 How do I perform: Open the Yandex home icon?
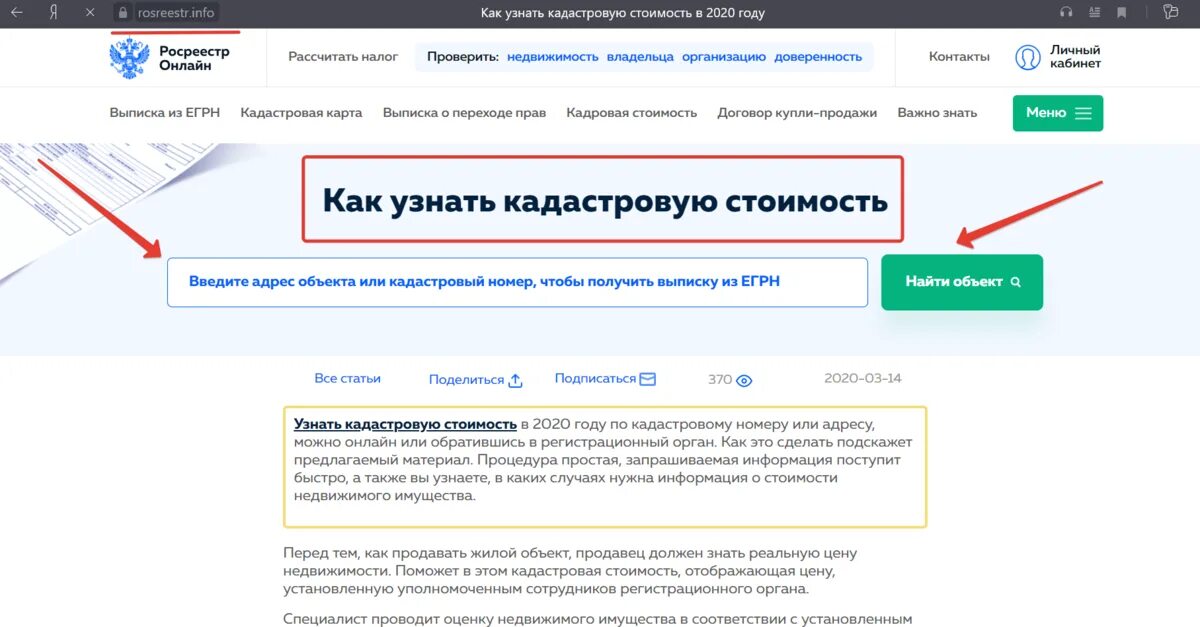point(53,13)
